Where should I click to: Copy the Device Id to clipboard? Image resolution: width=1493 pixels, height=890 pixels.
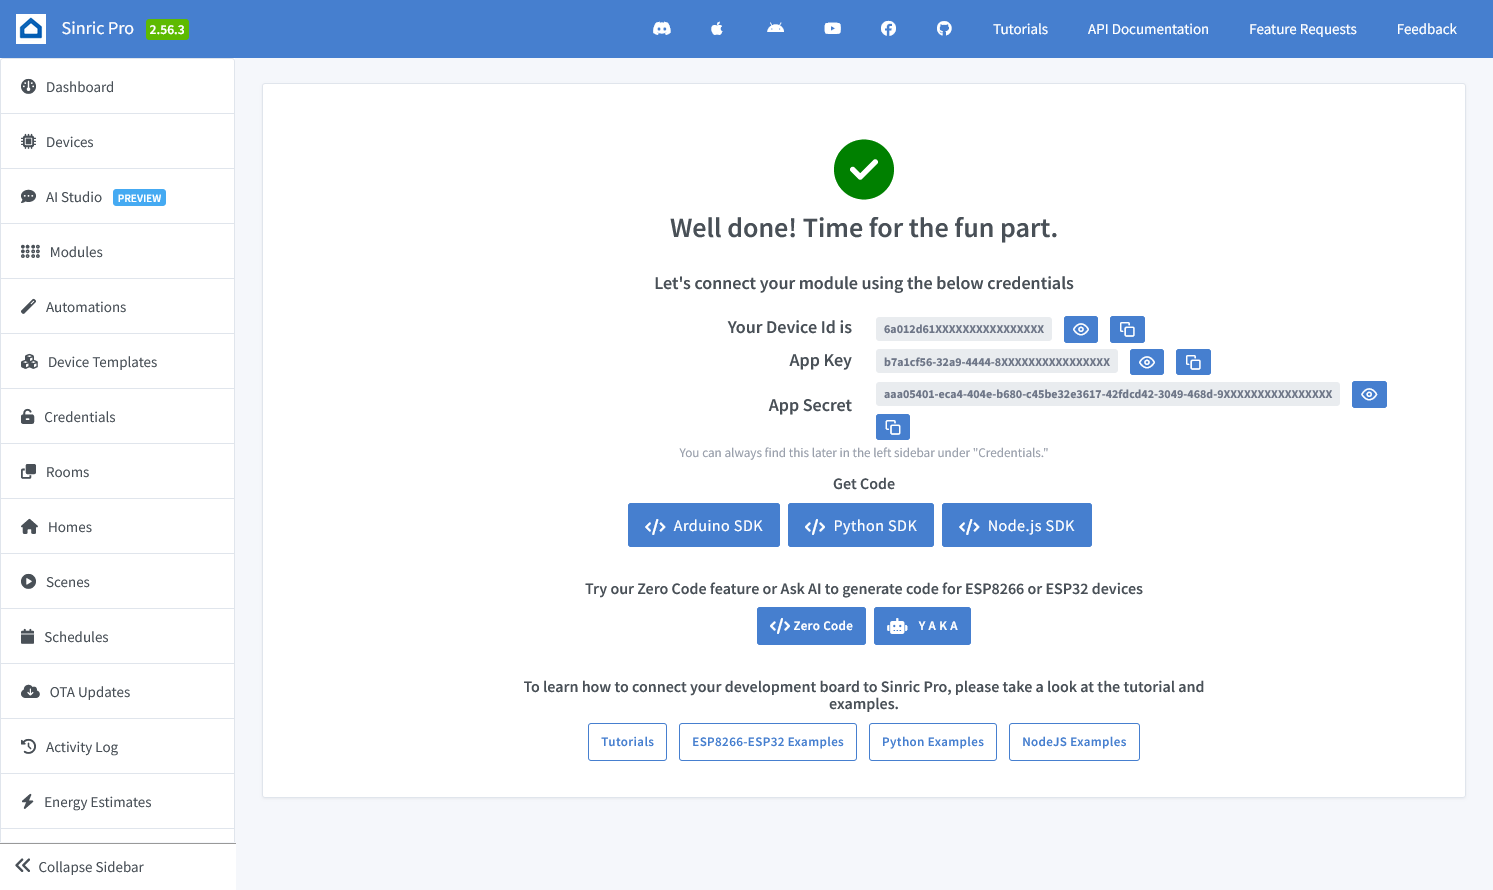pyautogui.click(x=1127, y=329)
